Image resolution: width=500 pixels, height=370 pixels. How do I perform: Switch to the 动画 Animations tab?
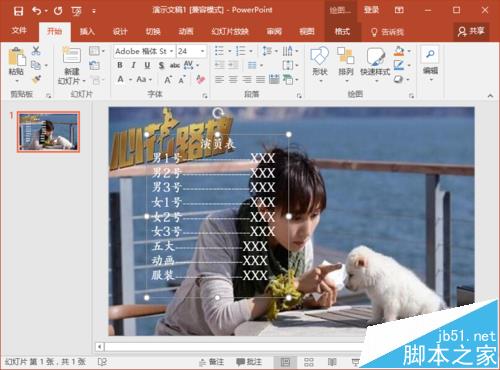click(186, 31)
